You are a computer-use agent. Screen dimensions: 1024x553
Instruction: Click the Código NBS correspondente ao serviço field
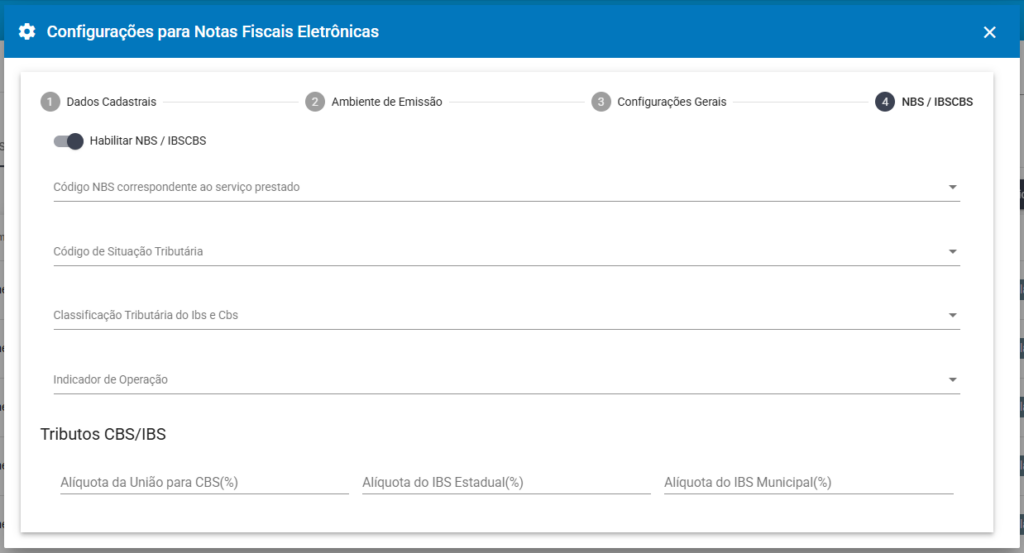(490, 187)
